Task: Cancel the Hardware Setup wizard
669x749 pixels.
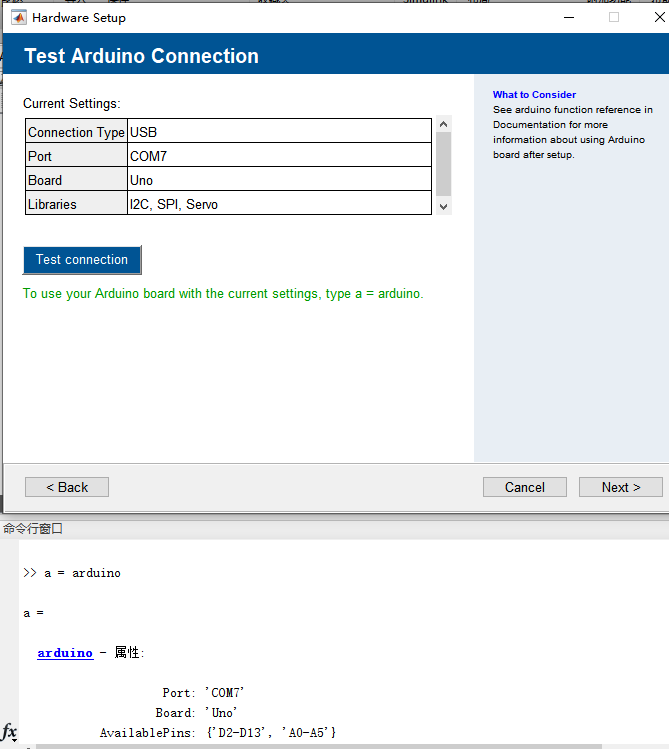Action: point(525,487)
